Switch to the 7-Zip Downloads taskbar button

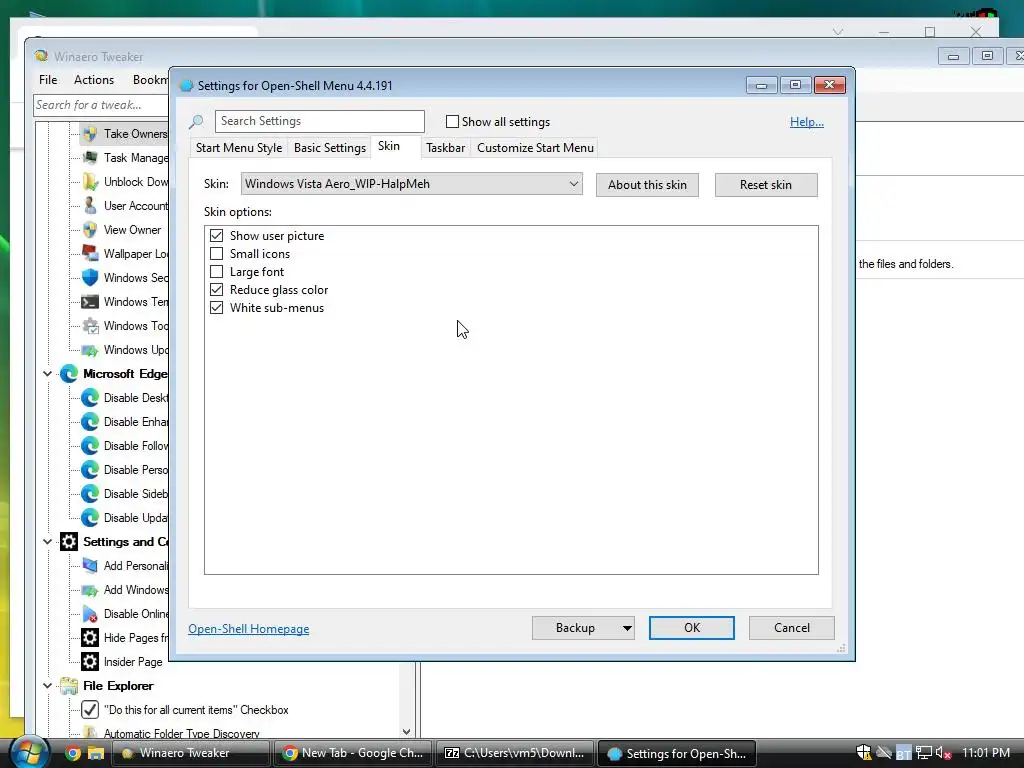[515, 753]
